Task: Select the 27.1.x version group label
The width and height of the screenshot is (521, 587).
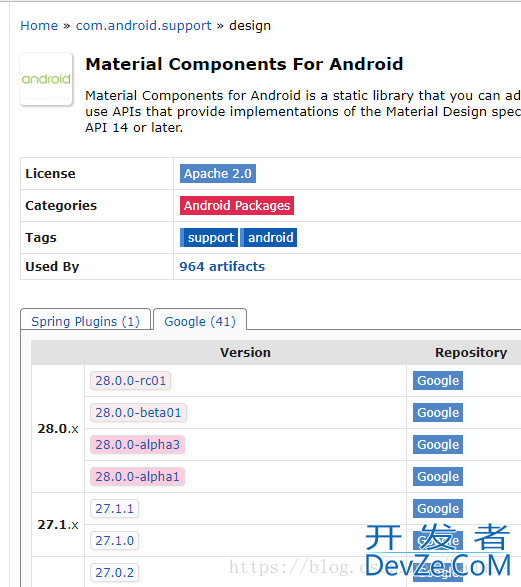Action: [58, 525]
